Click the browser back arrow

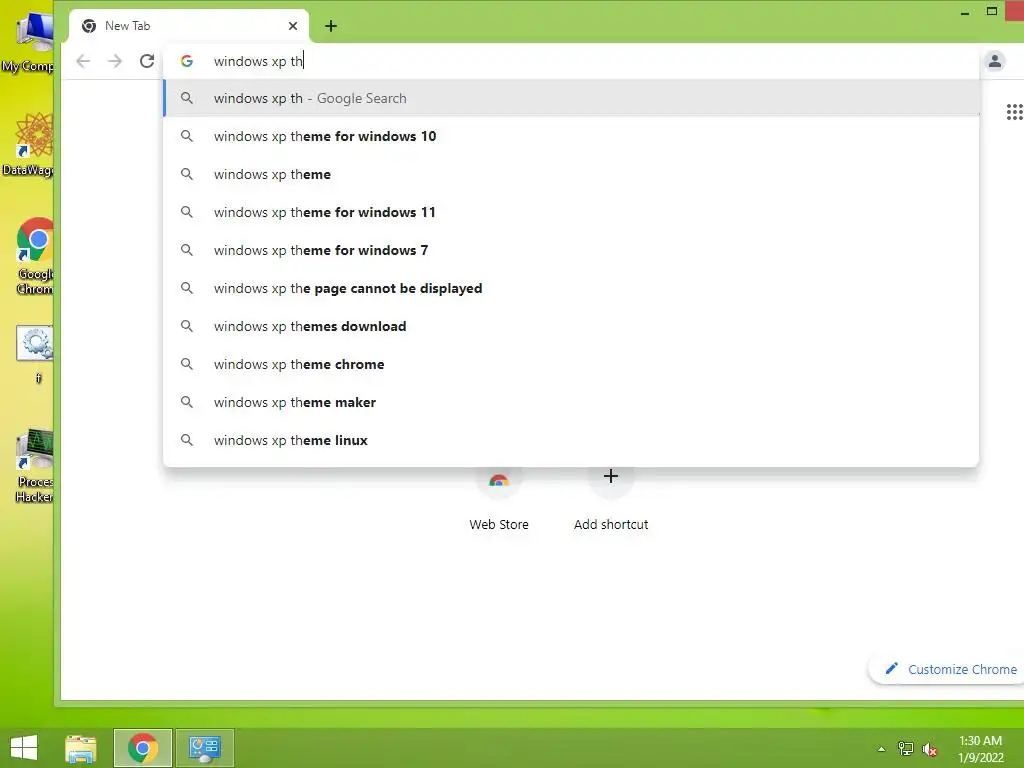[x=83, y=61]
